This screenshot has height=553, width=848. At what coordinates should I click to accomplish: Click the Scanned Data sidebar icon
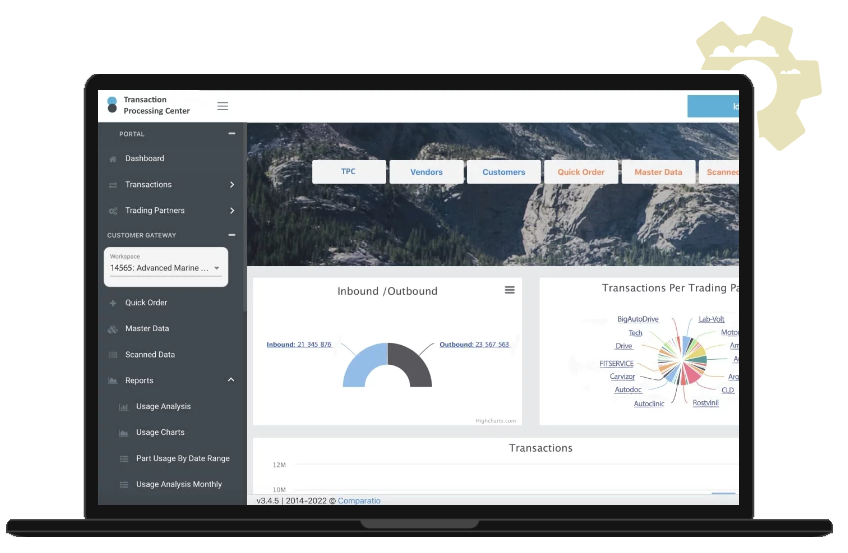tap(113, 355)
